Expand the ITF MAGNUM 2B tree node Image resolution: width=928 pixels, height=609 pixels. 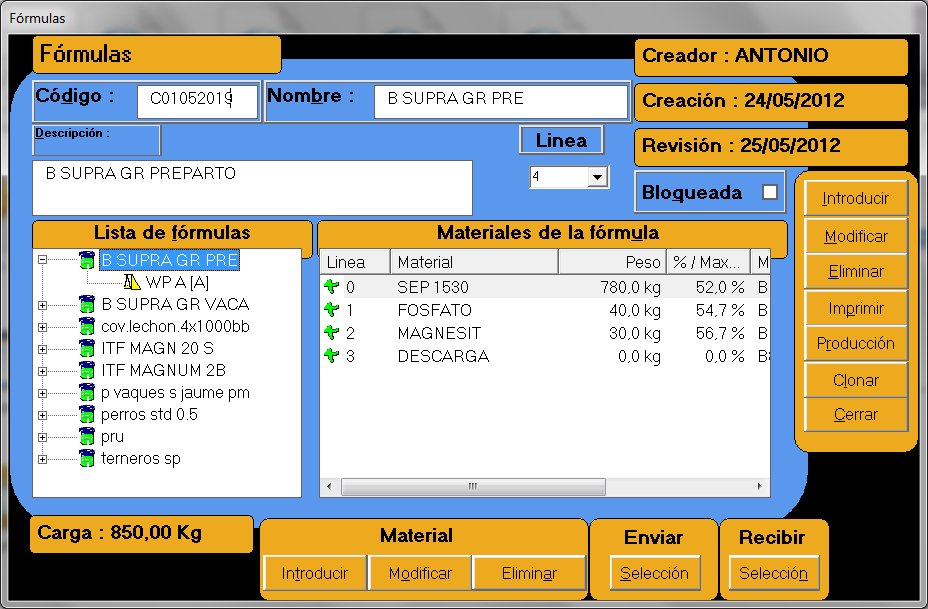(x=43, y=371)
